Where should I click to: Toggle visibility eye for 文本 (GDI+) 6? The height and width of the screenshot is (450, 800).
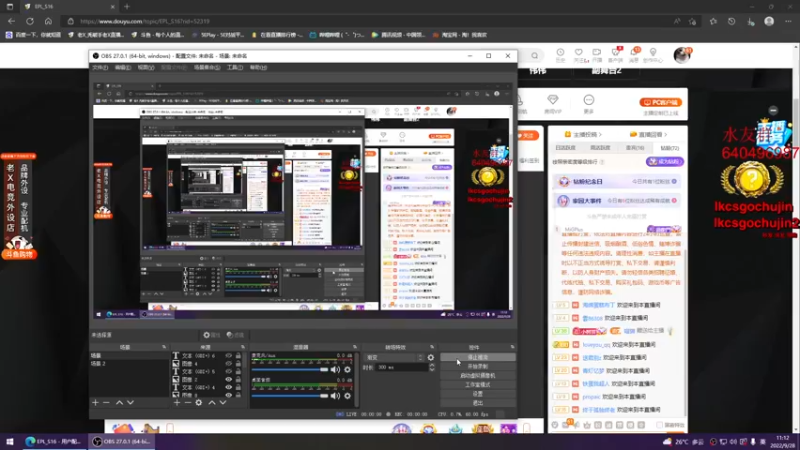[x=229, y=356]
